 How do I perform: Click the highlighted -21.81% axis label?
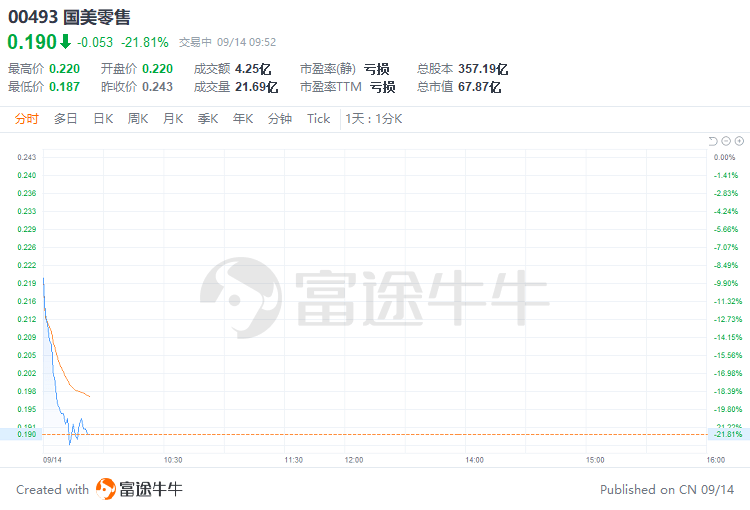click(x=728, y=434)
